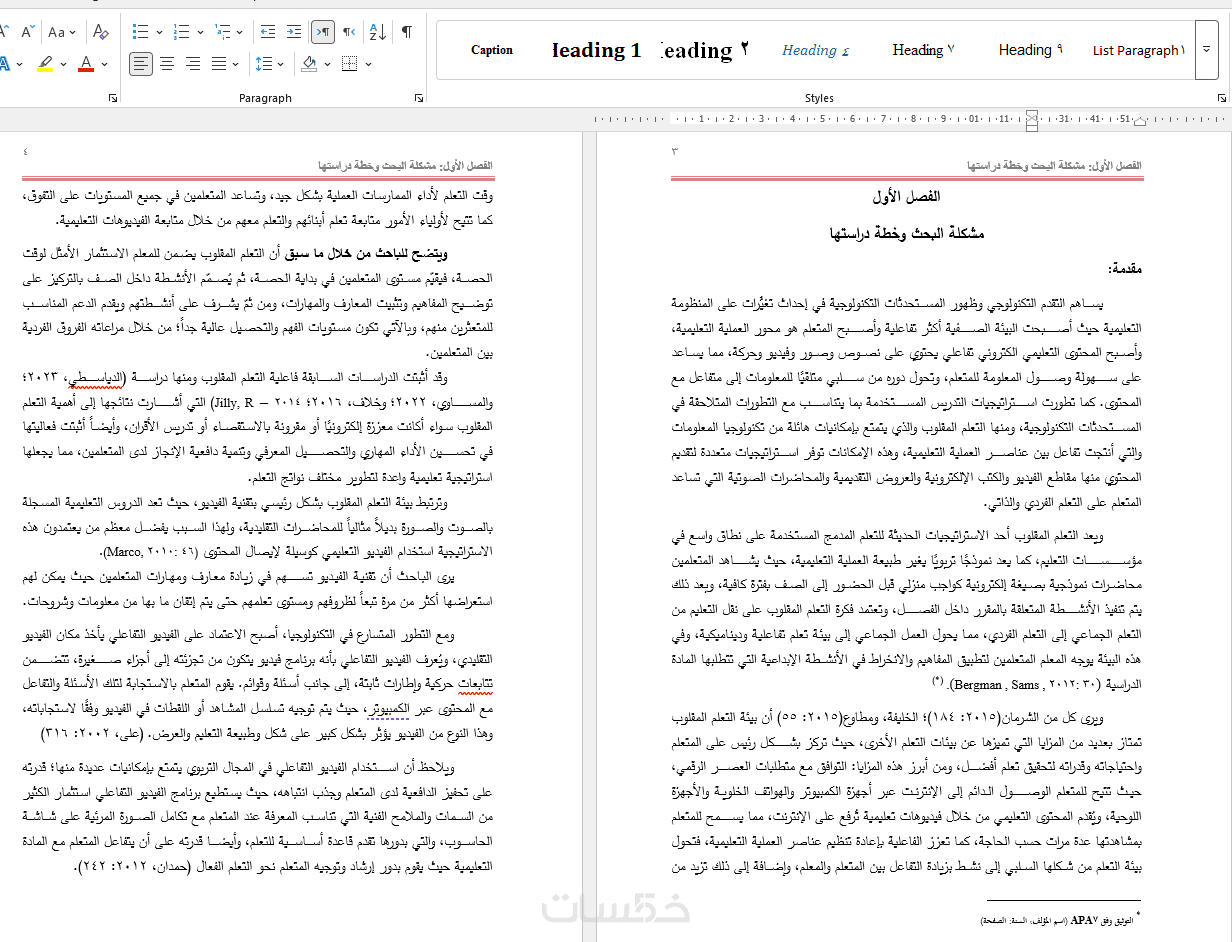Apply a multilevel list

pos(224,32)
